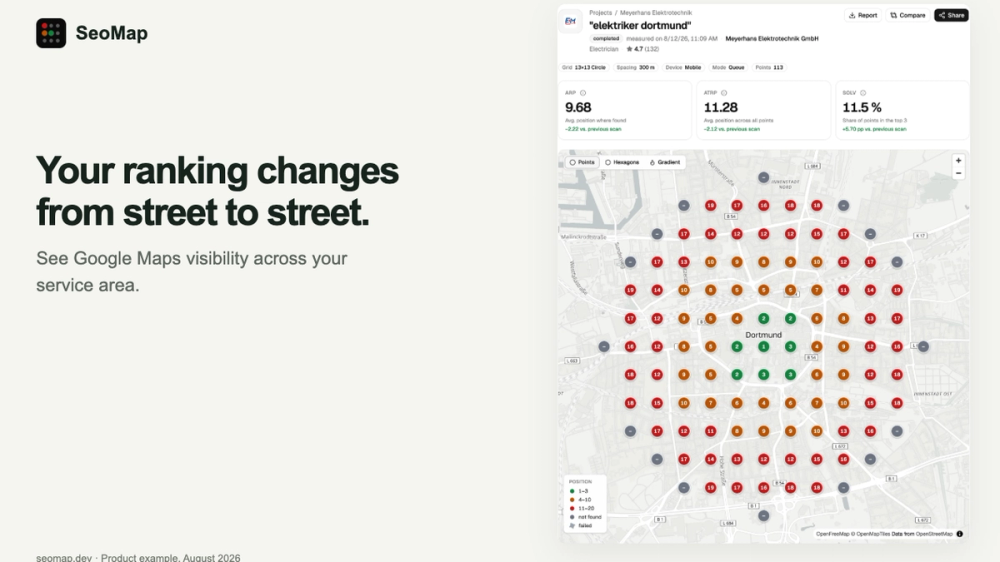The width and height of the screenshot is (1000, 562).
Task: Select the Hexagons map view
Action: 622,163
